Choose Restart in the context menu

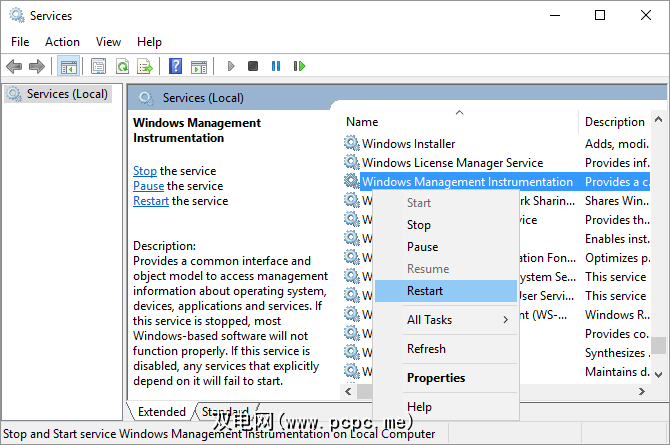click(x=446, y=291)
